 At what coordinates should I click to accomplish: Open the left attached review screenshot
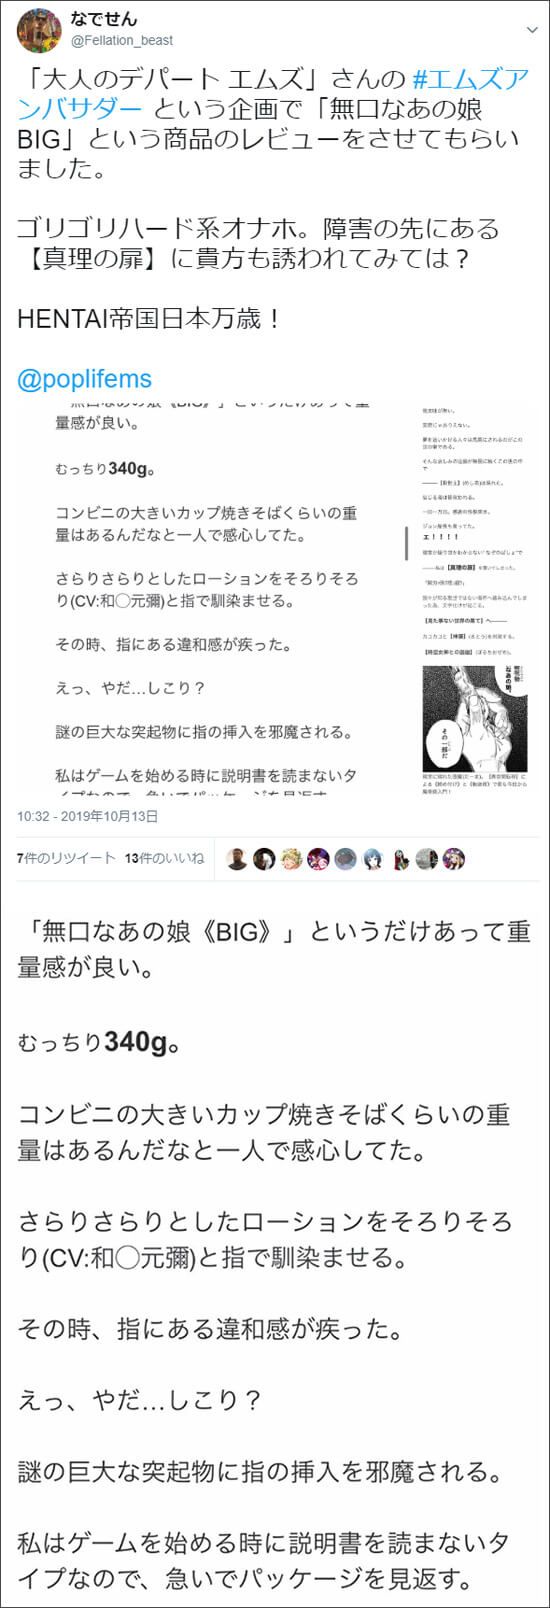[x=211, y=598]
